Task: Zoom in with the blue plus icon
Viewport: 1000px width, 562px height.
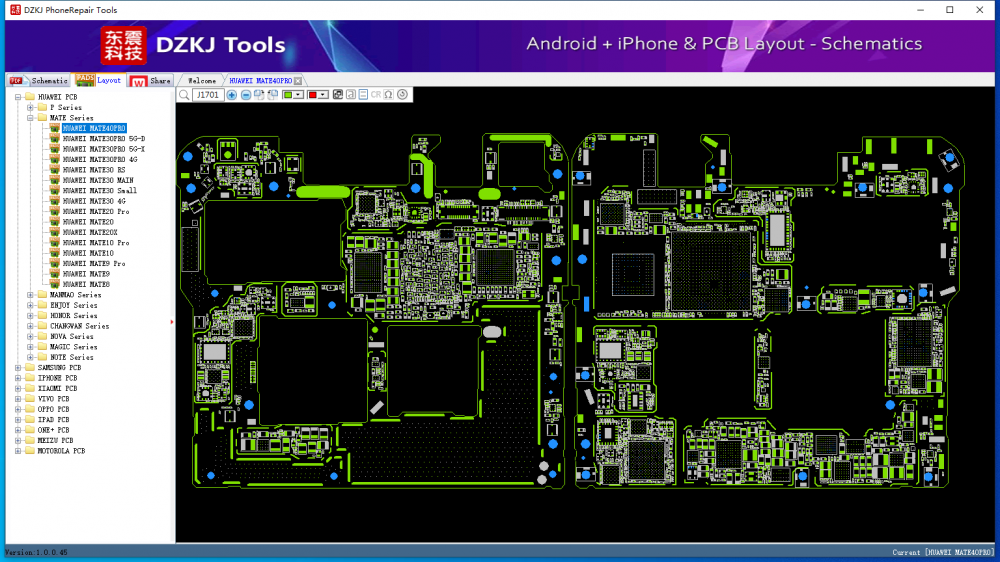Action: [232, 95]
